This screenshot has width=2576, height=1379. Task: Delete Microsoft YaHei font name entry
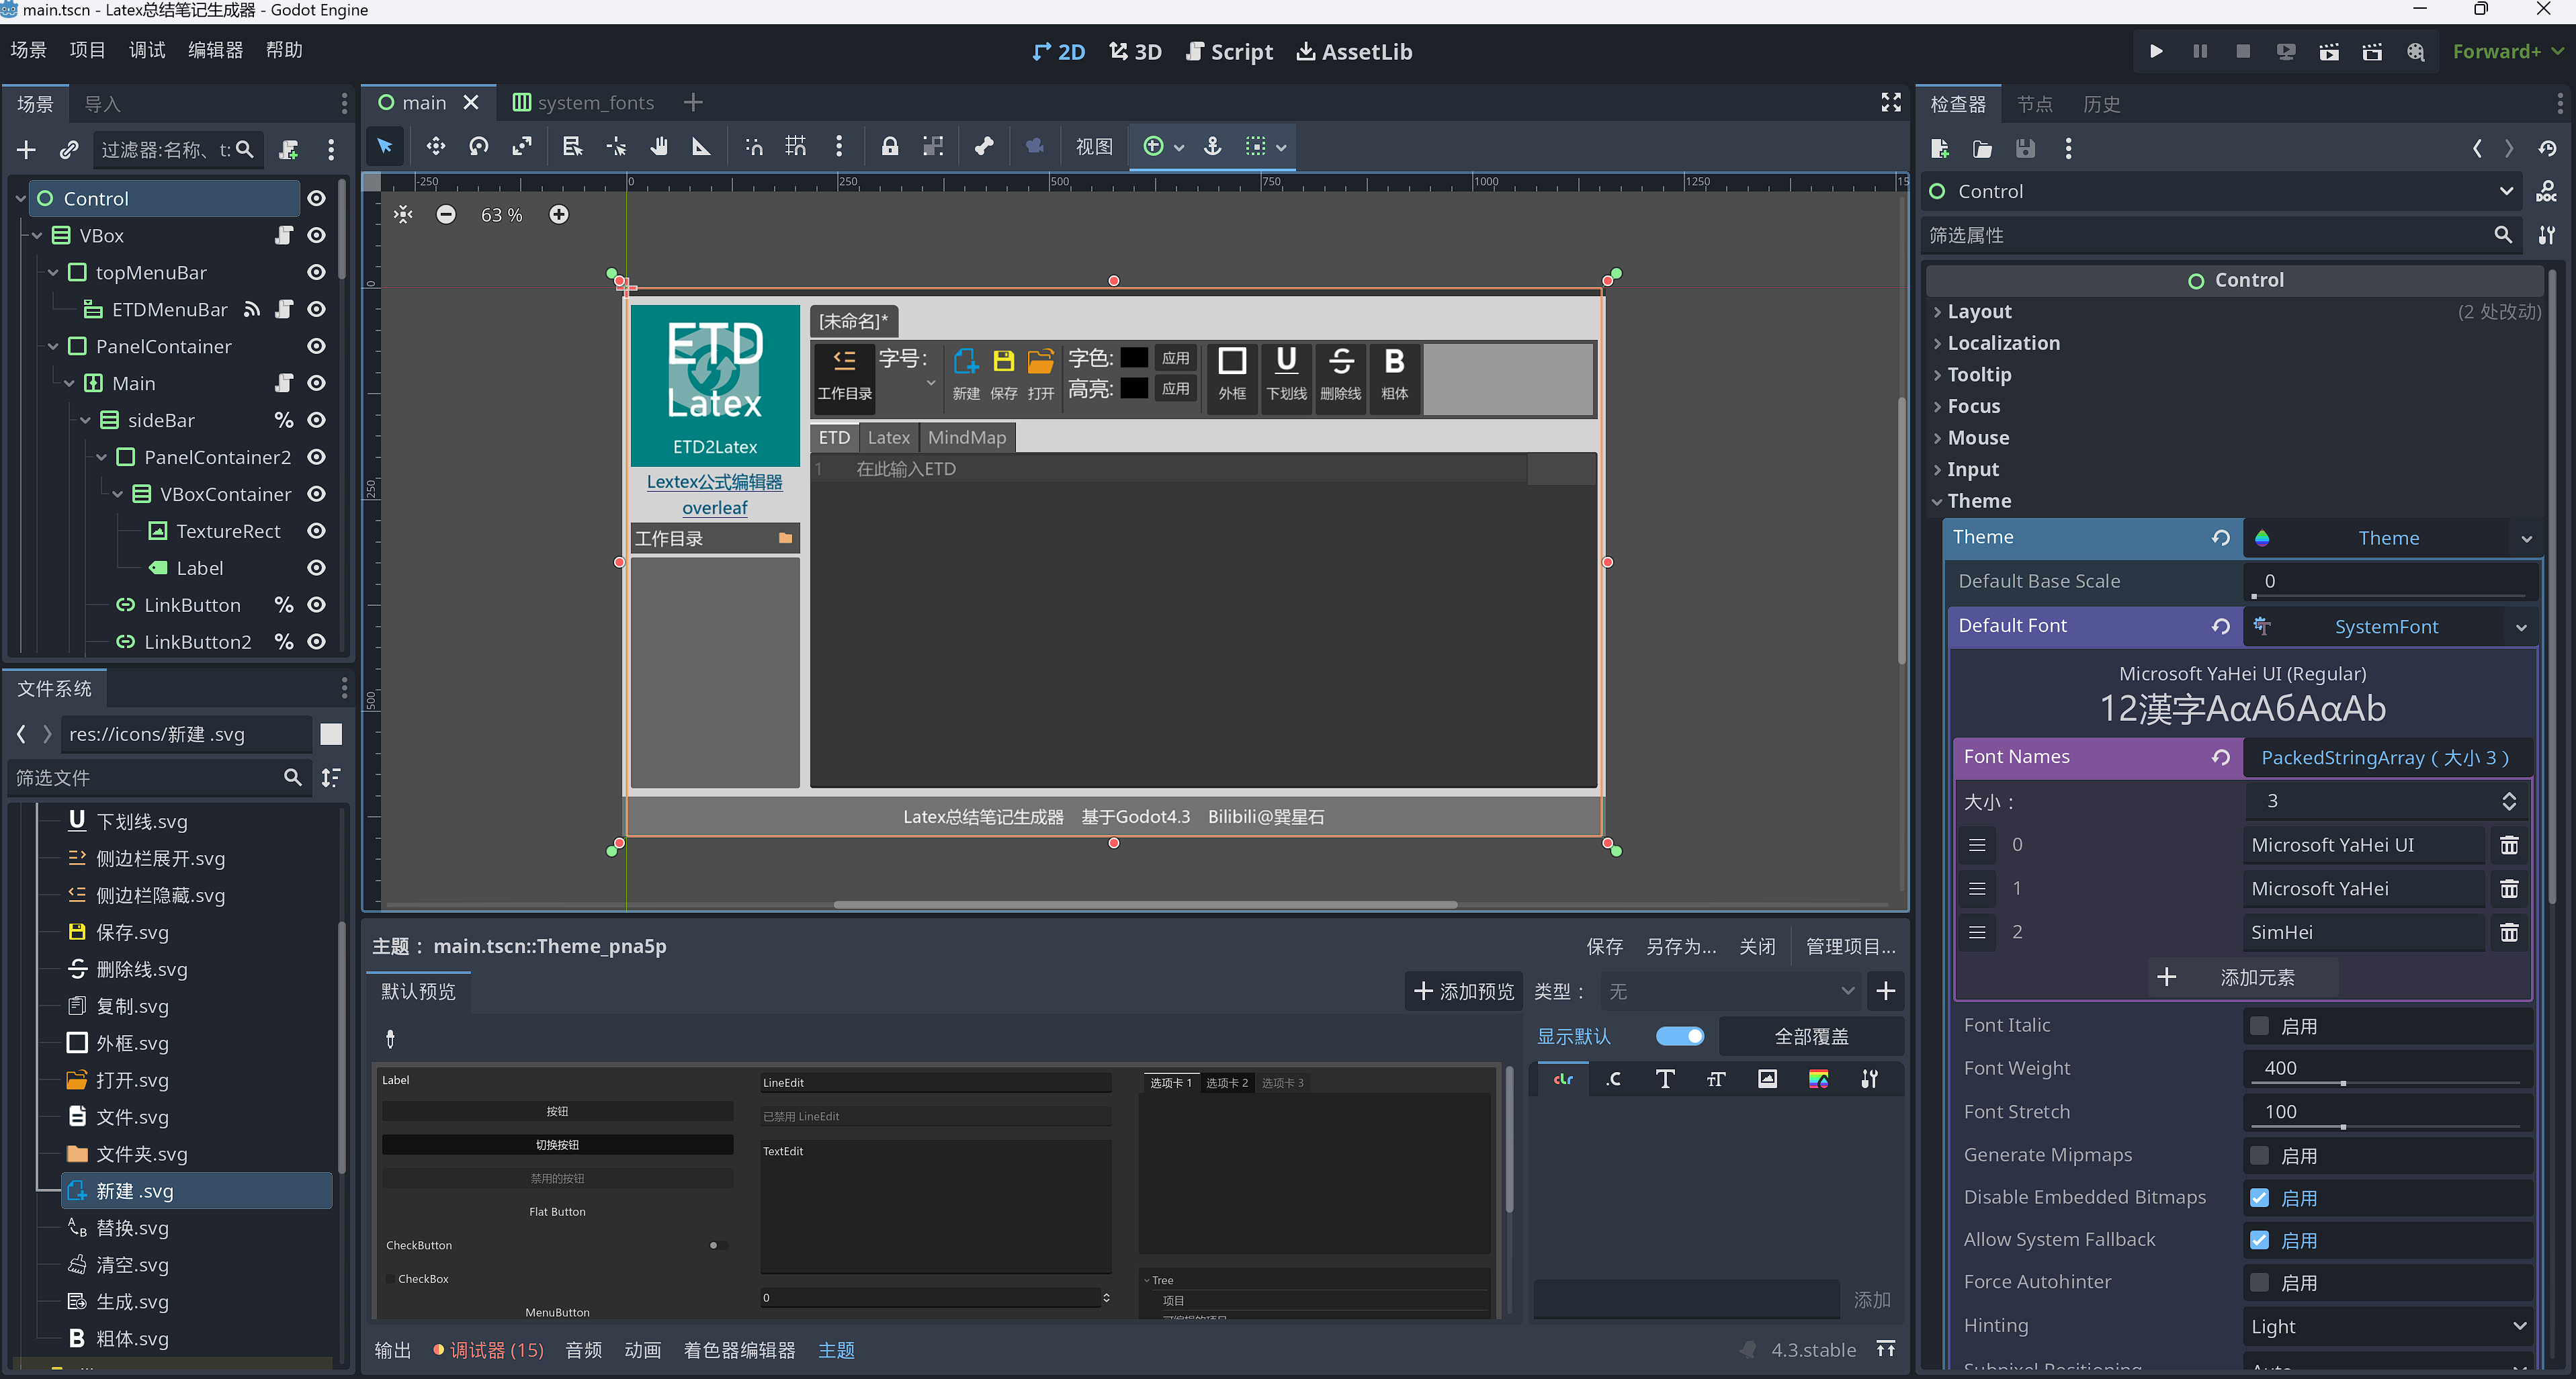pos(2509,889)
